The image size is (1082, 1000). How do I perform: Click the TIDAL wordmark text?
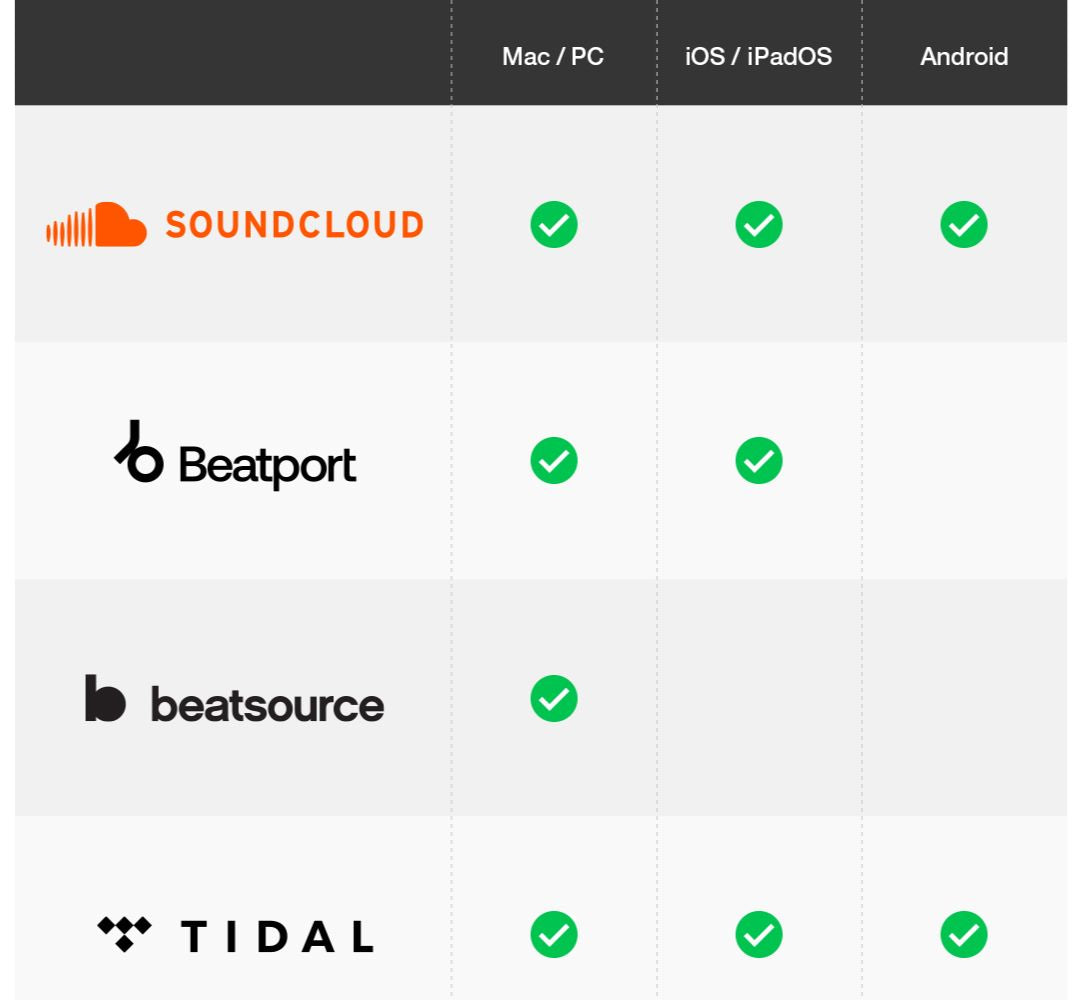277,937
